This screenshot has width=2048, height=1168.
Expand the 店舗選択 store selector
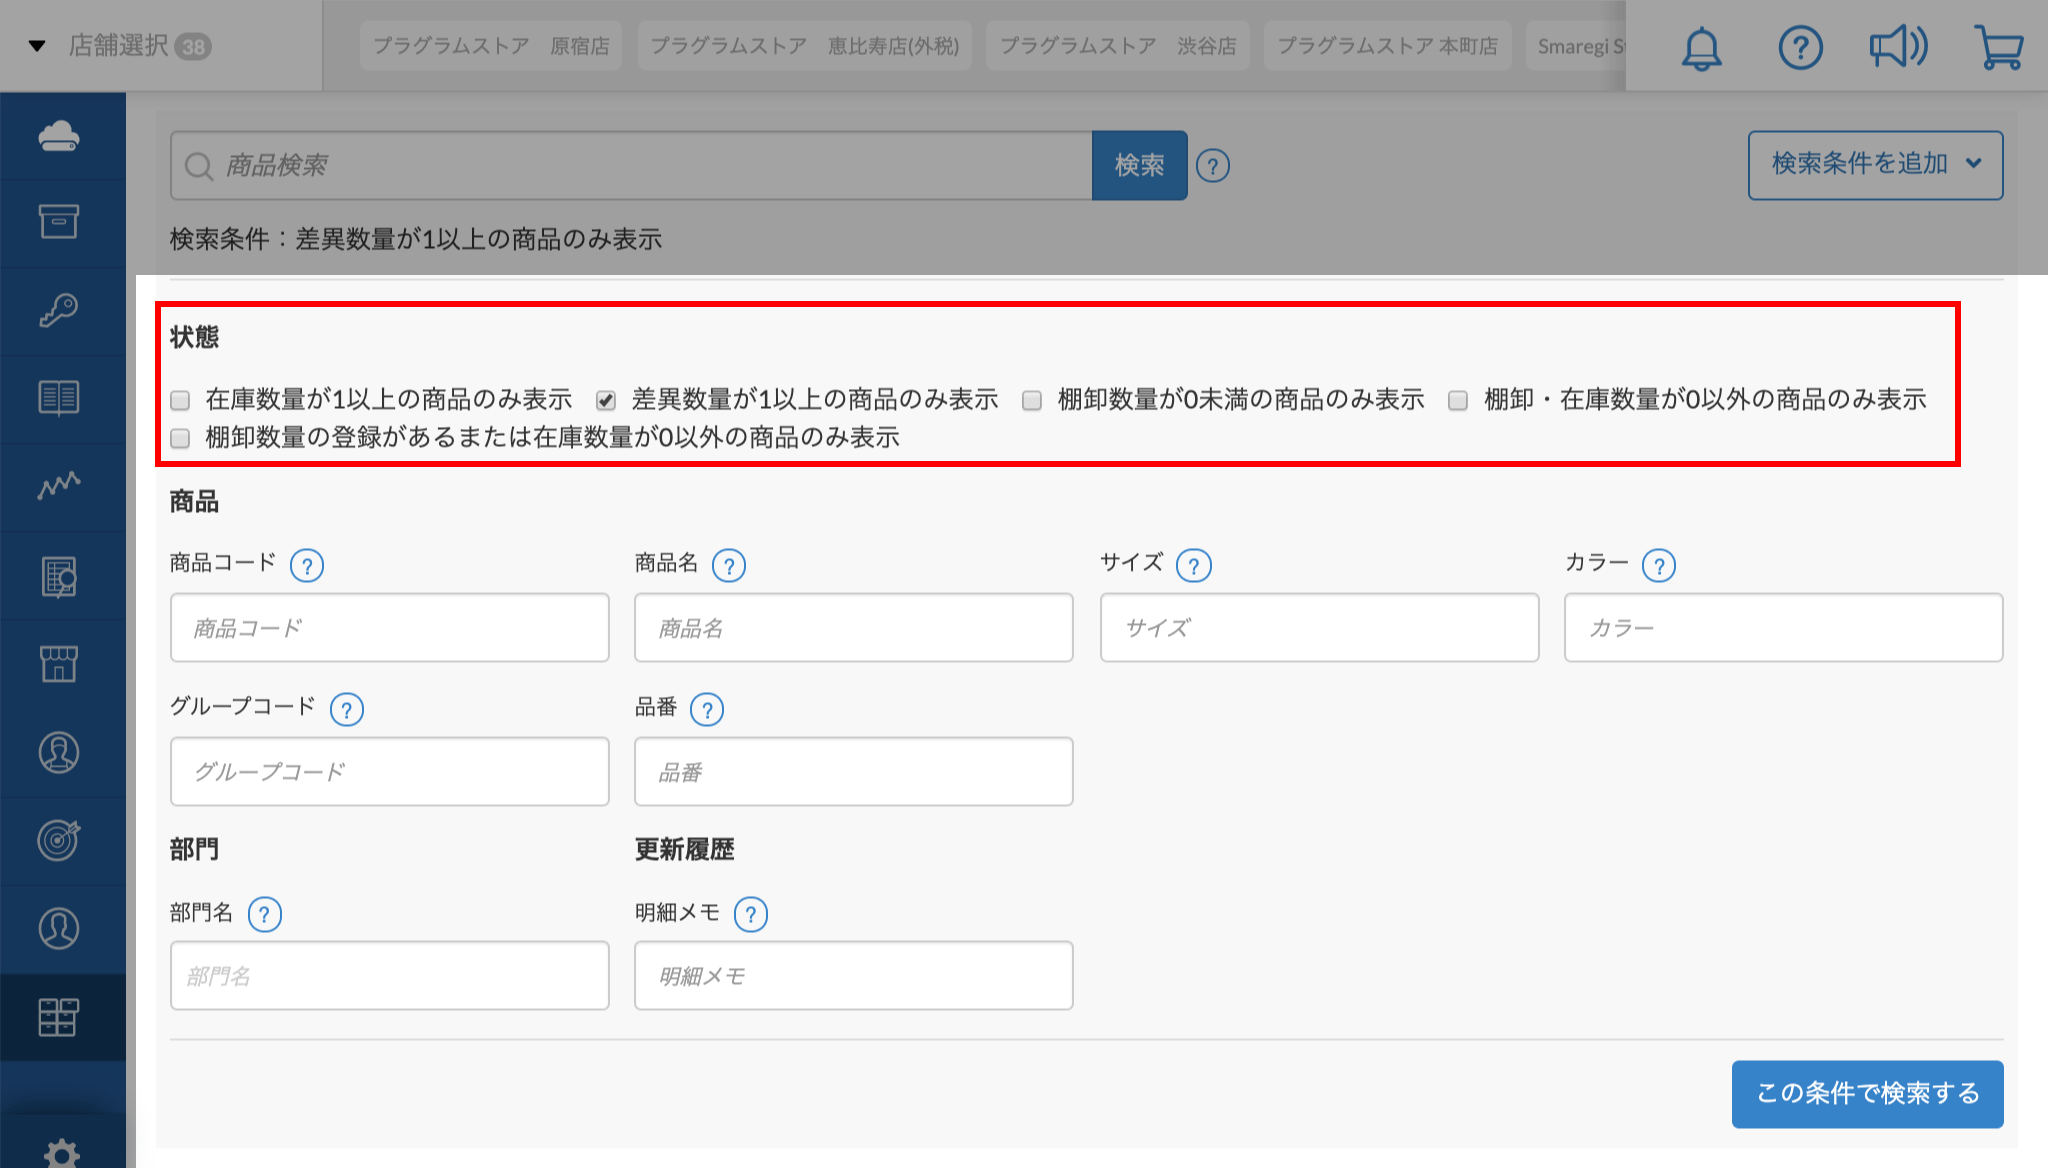click(x=120, y=46)
